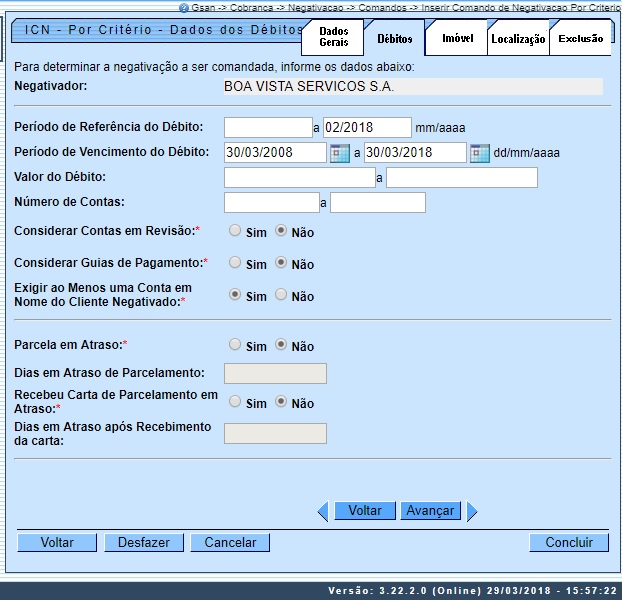Screen dimensions: 622x600
Task: Click the left arrow beside Voltar
Action: [x=322, y=511]
